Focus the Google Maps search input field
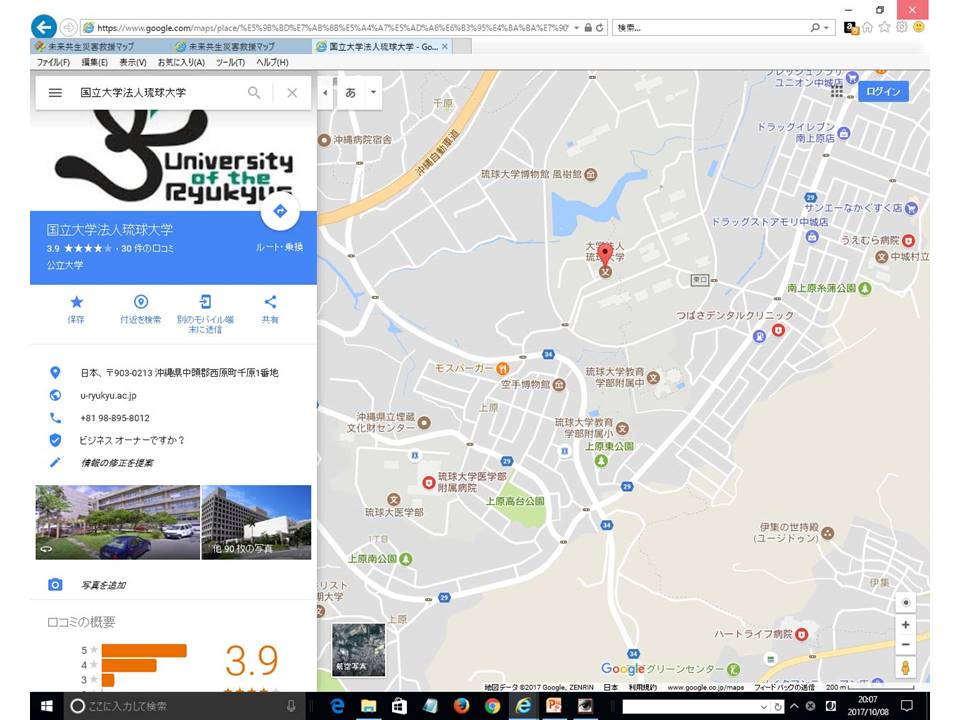The height and width of the screenshot is (720, 960). [x=159, y=92]
